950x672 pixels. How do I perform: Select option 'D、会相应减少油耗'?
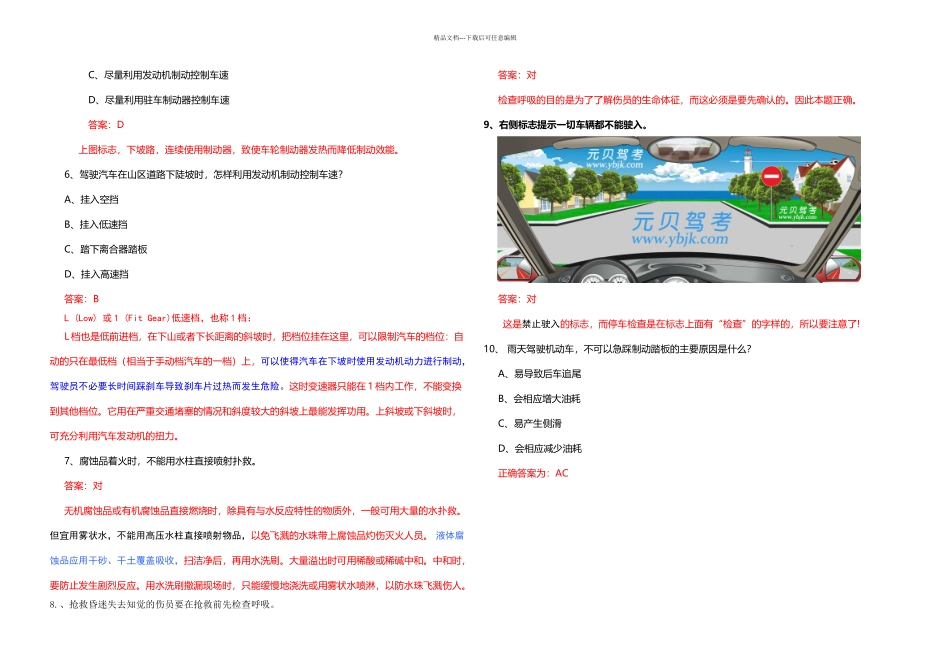pos(540,448)
